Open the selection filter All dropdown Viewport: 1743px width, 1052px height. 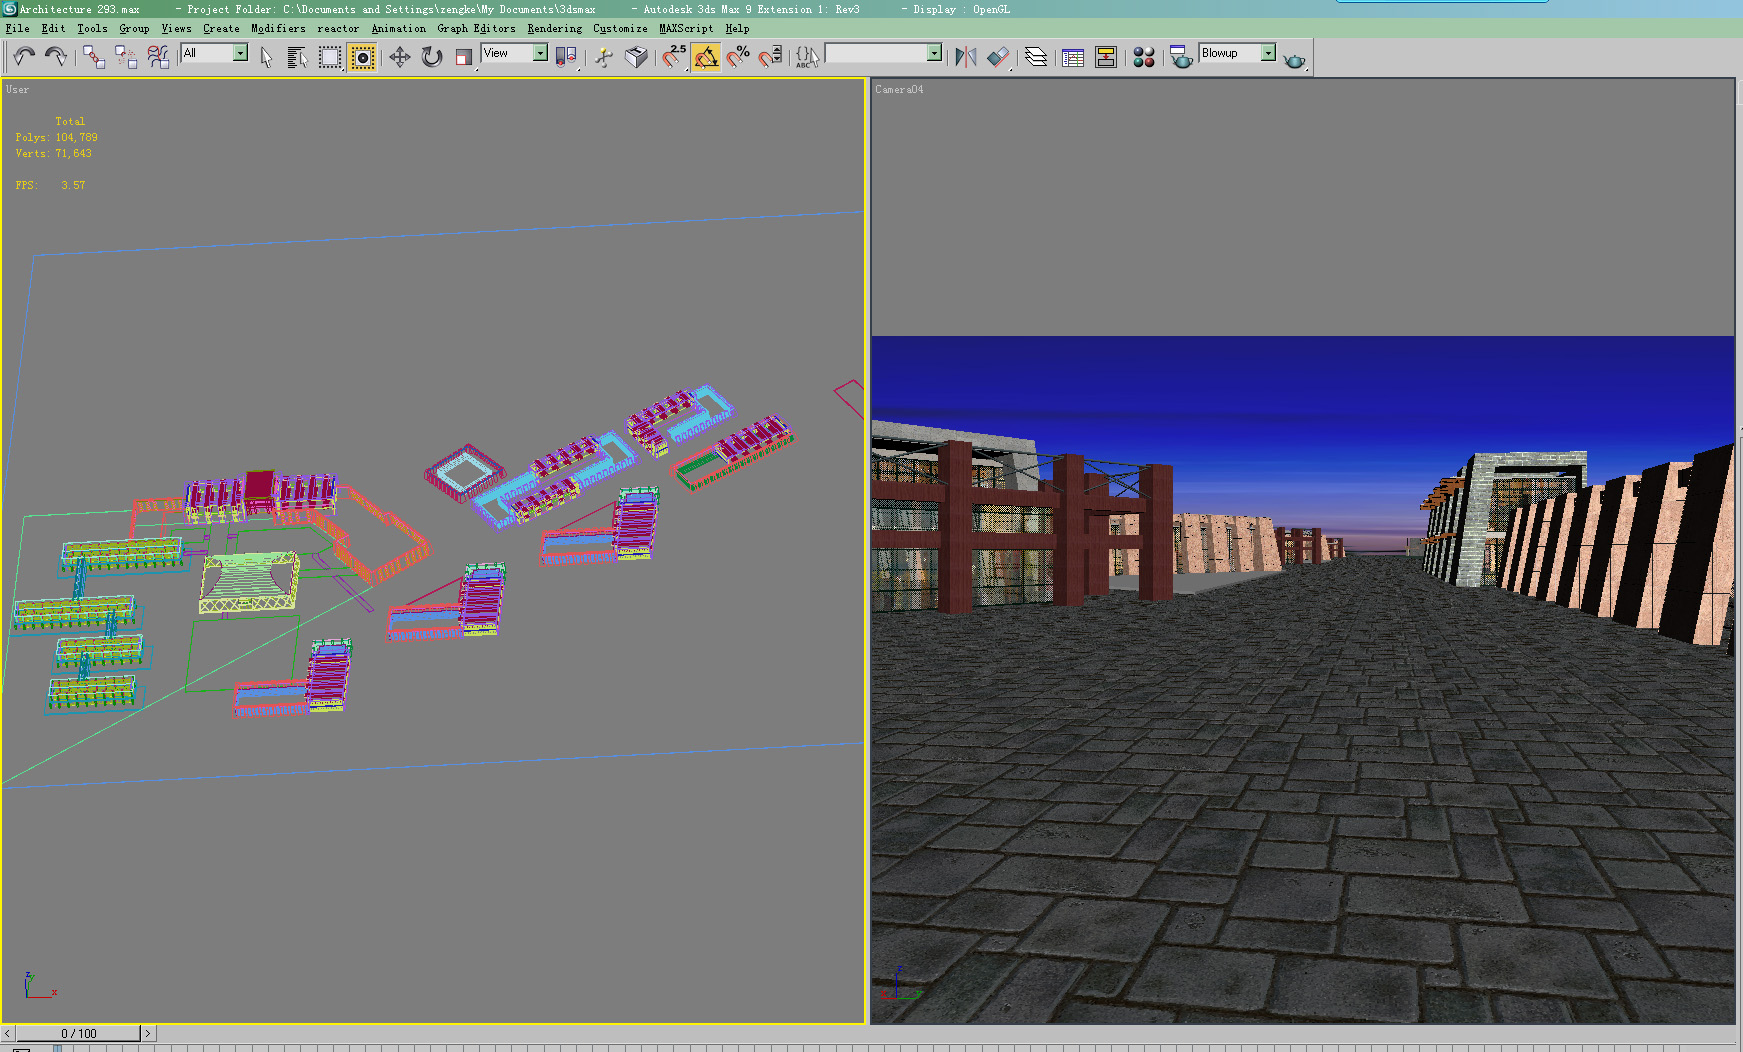tap(214, 53)
